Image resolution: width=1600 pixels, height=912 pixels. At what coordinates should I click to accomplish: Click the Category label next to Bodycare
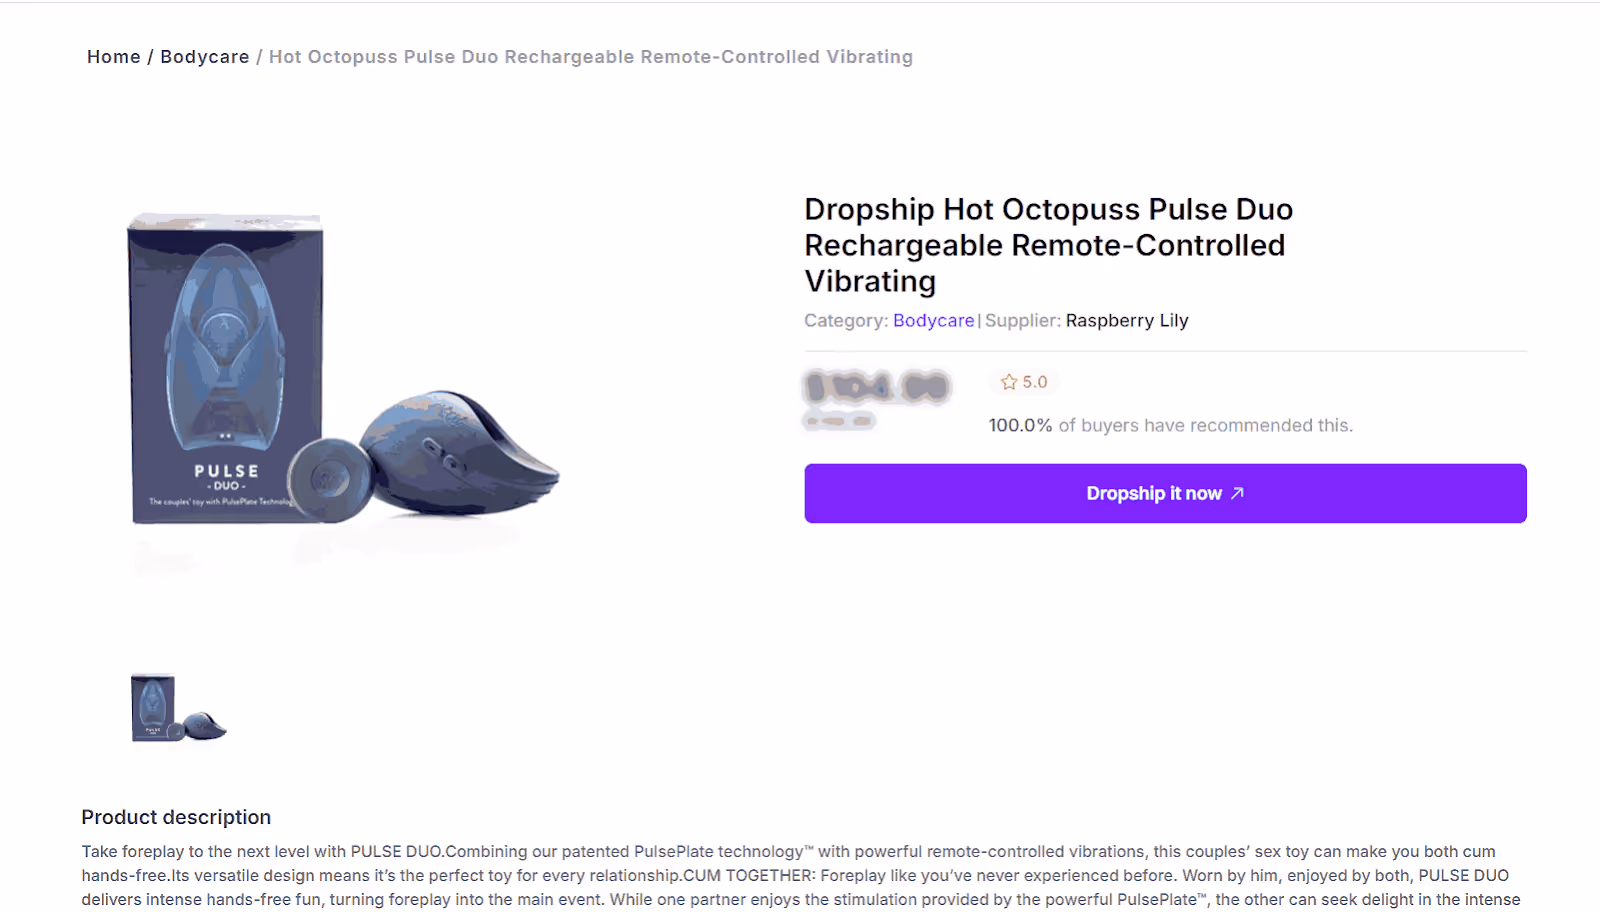click(x=845, y=320)
